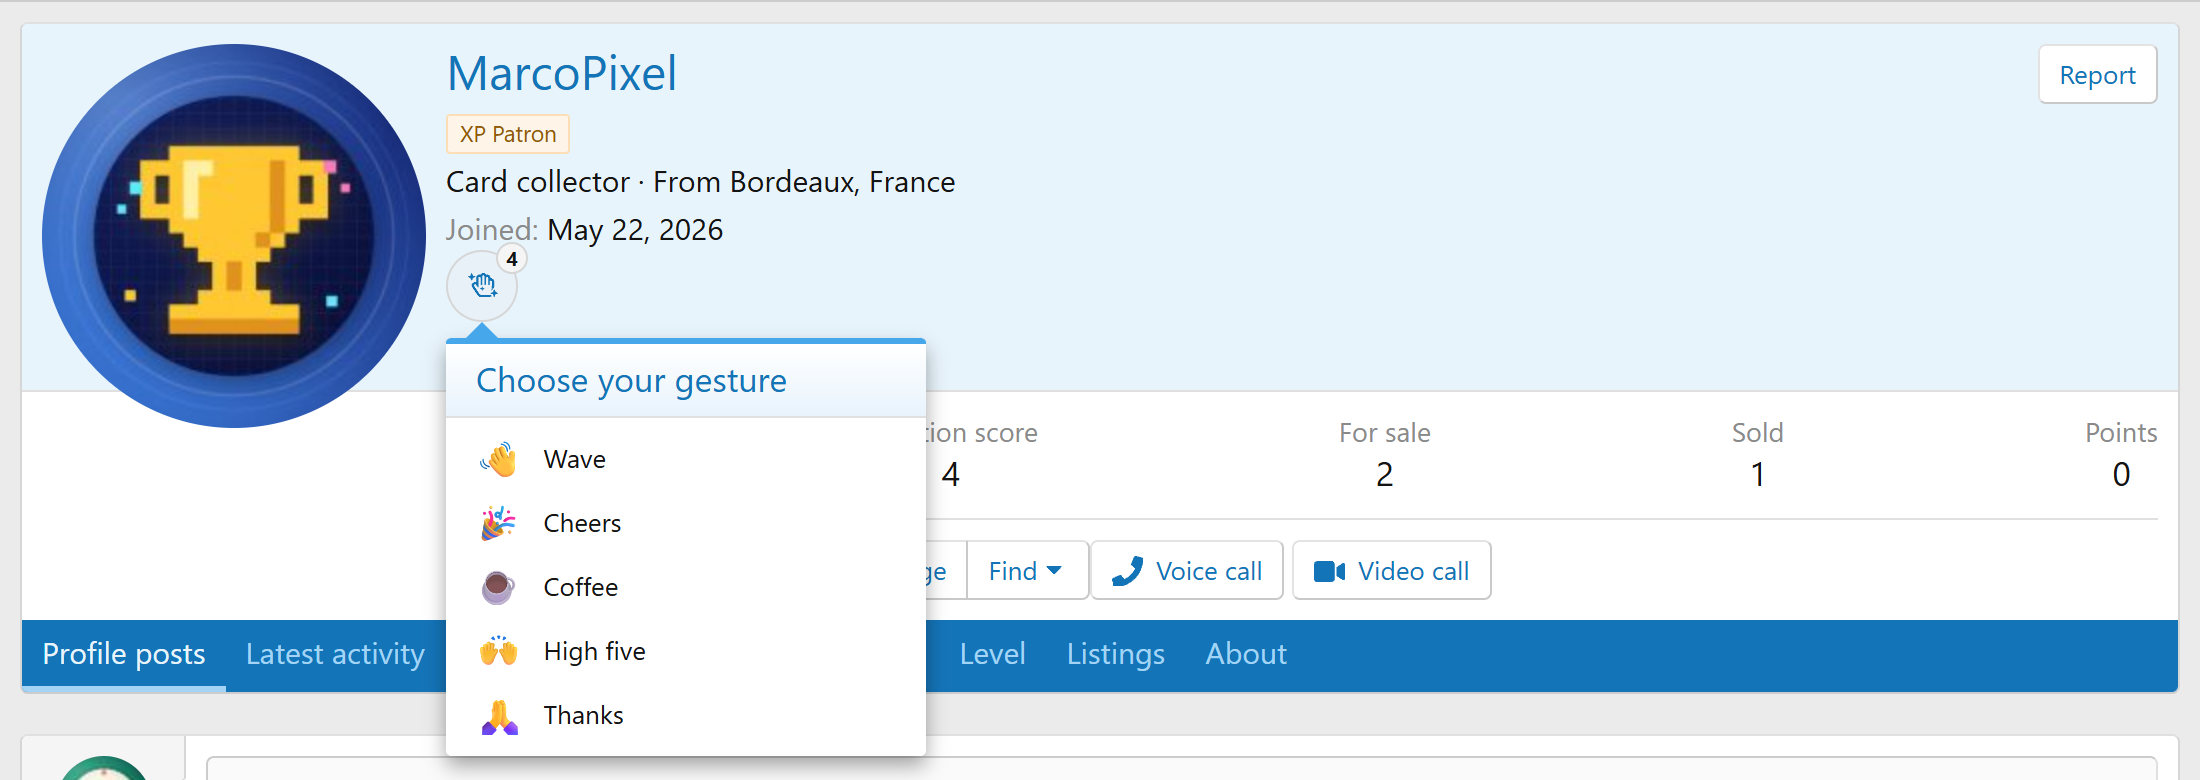Choose the Coffee cup icon
The image size is (2200, 780).
point(498,587)
